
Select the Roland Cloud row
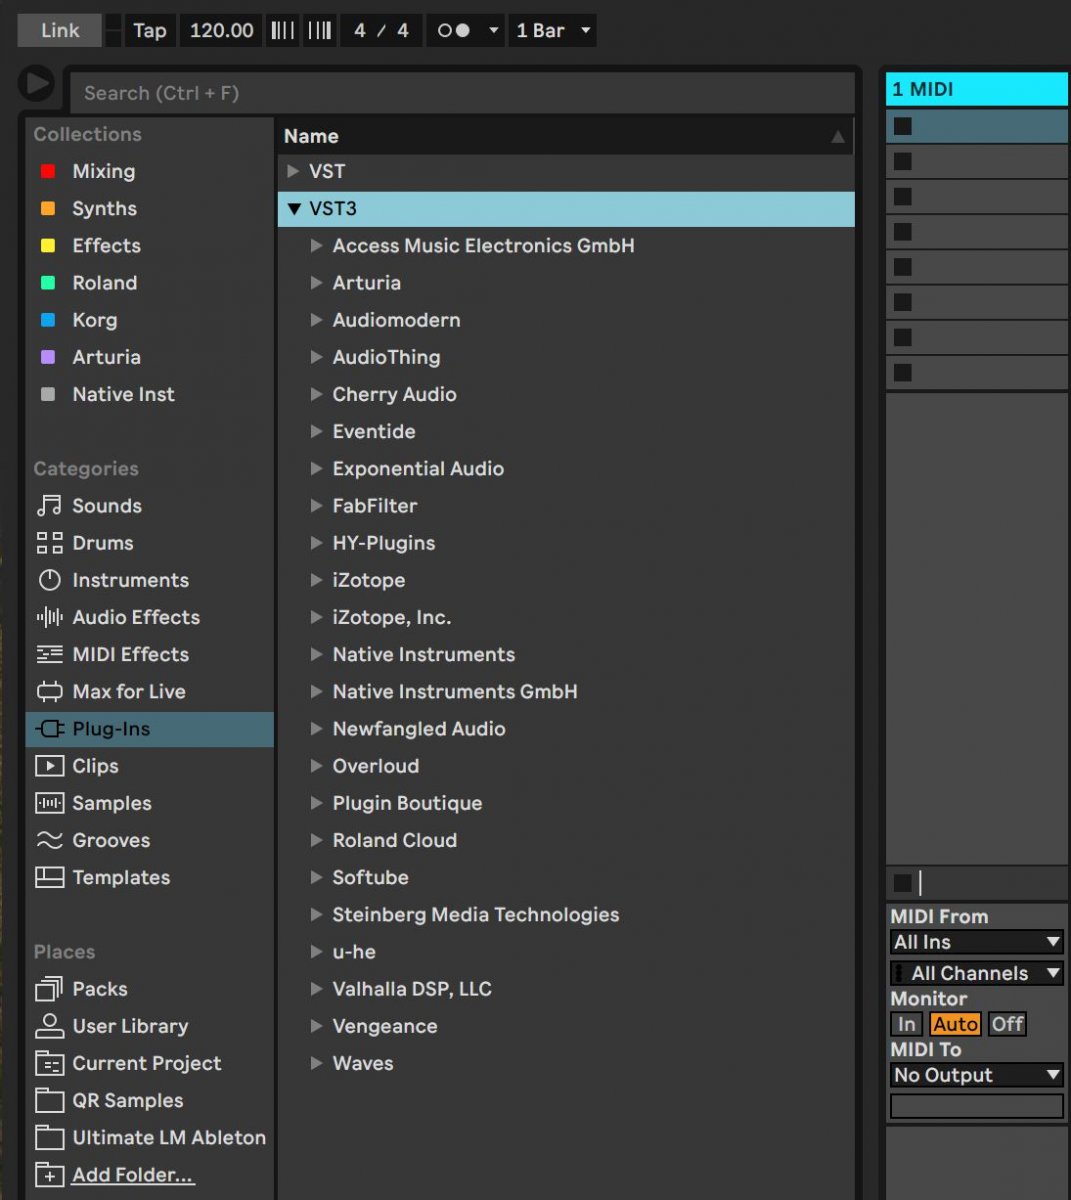click(x=566, y=840)
